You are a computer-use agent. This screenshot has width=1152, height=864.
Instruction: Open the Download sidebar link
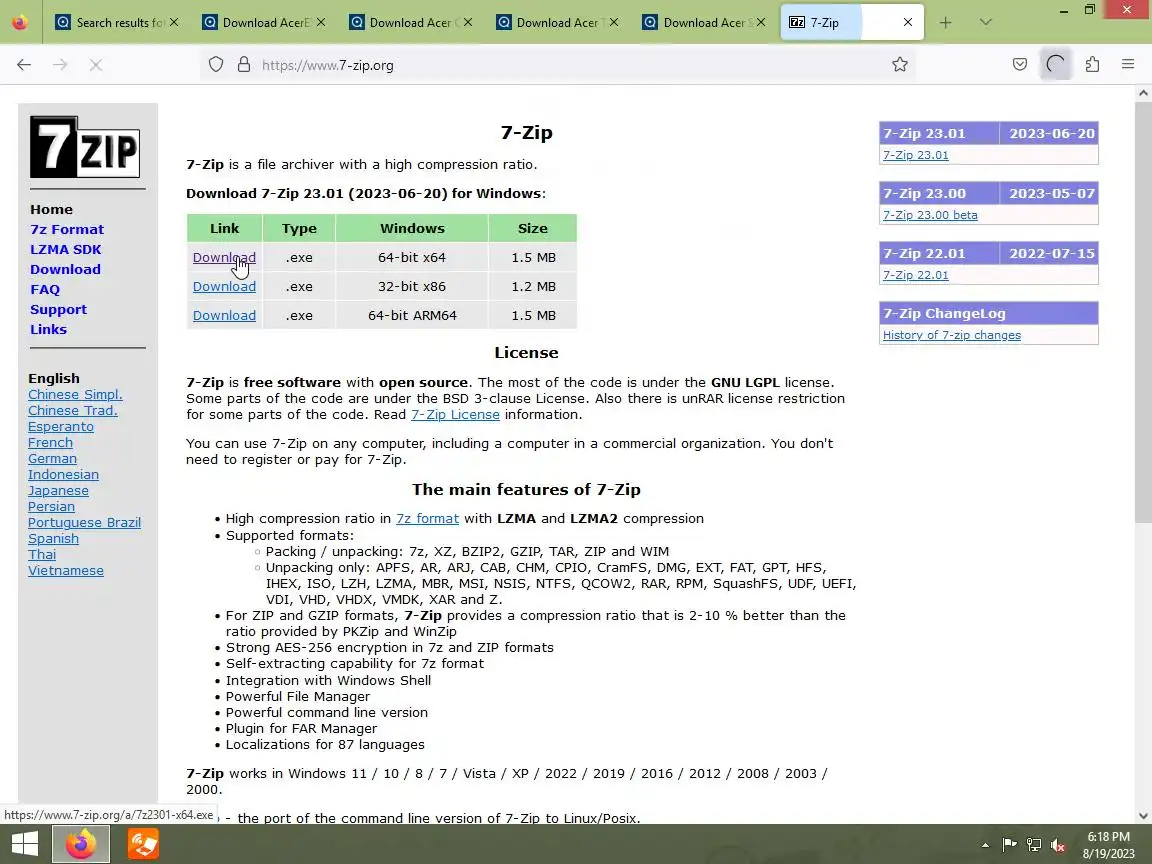pyautogui.click(x=65, y=270)
